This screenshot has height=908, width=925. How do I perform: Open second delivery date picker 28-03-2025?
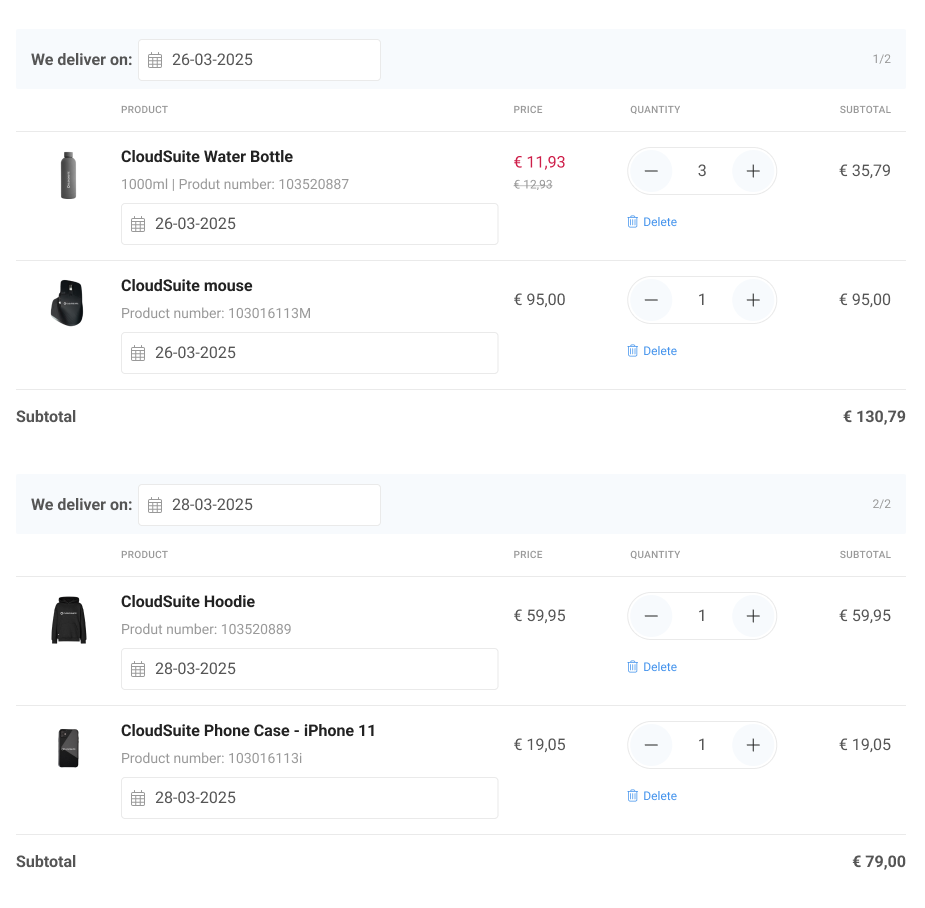(x=259, y=505)
